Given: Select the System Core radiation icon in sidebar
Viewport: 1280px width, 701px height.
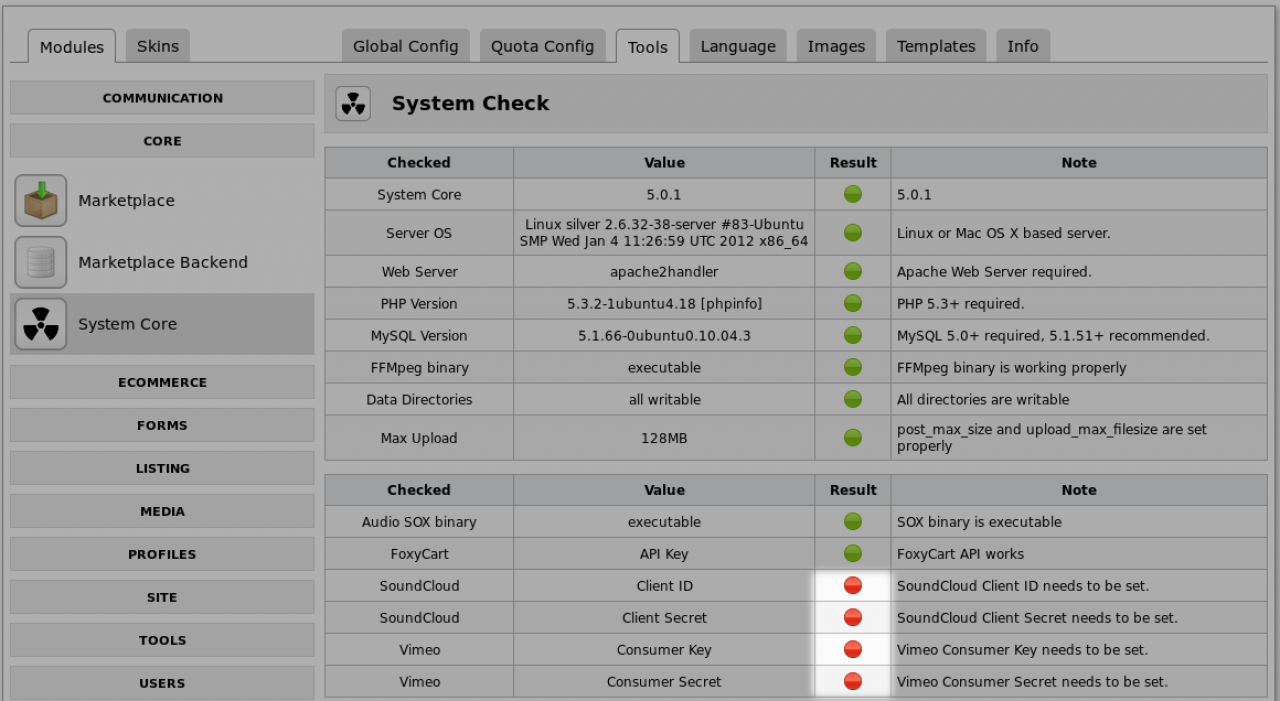Looking at the screenshot, I should click(x=41, y=324).
